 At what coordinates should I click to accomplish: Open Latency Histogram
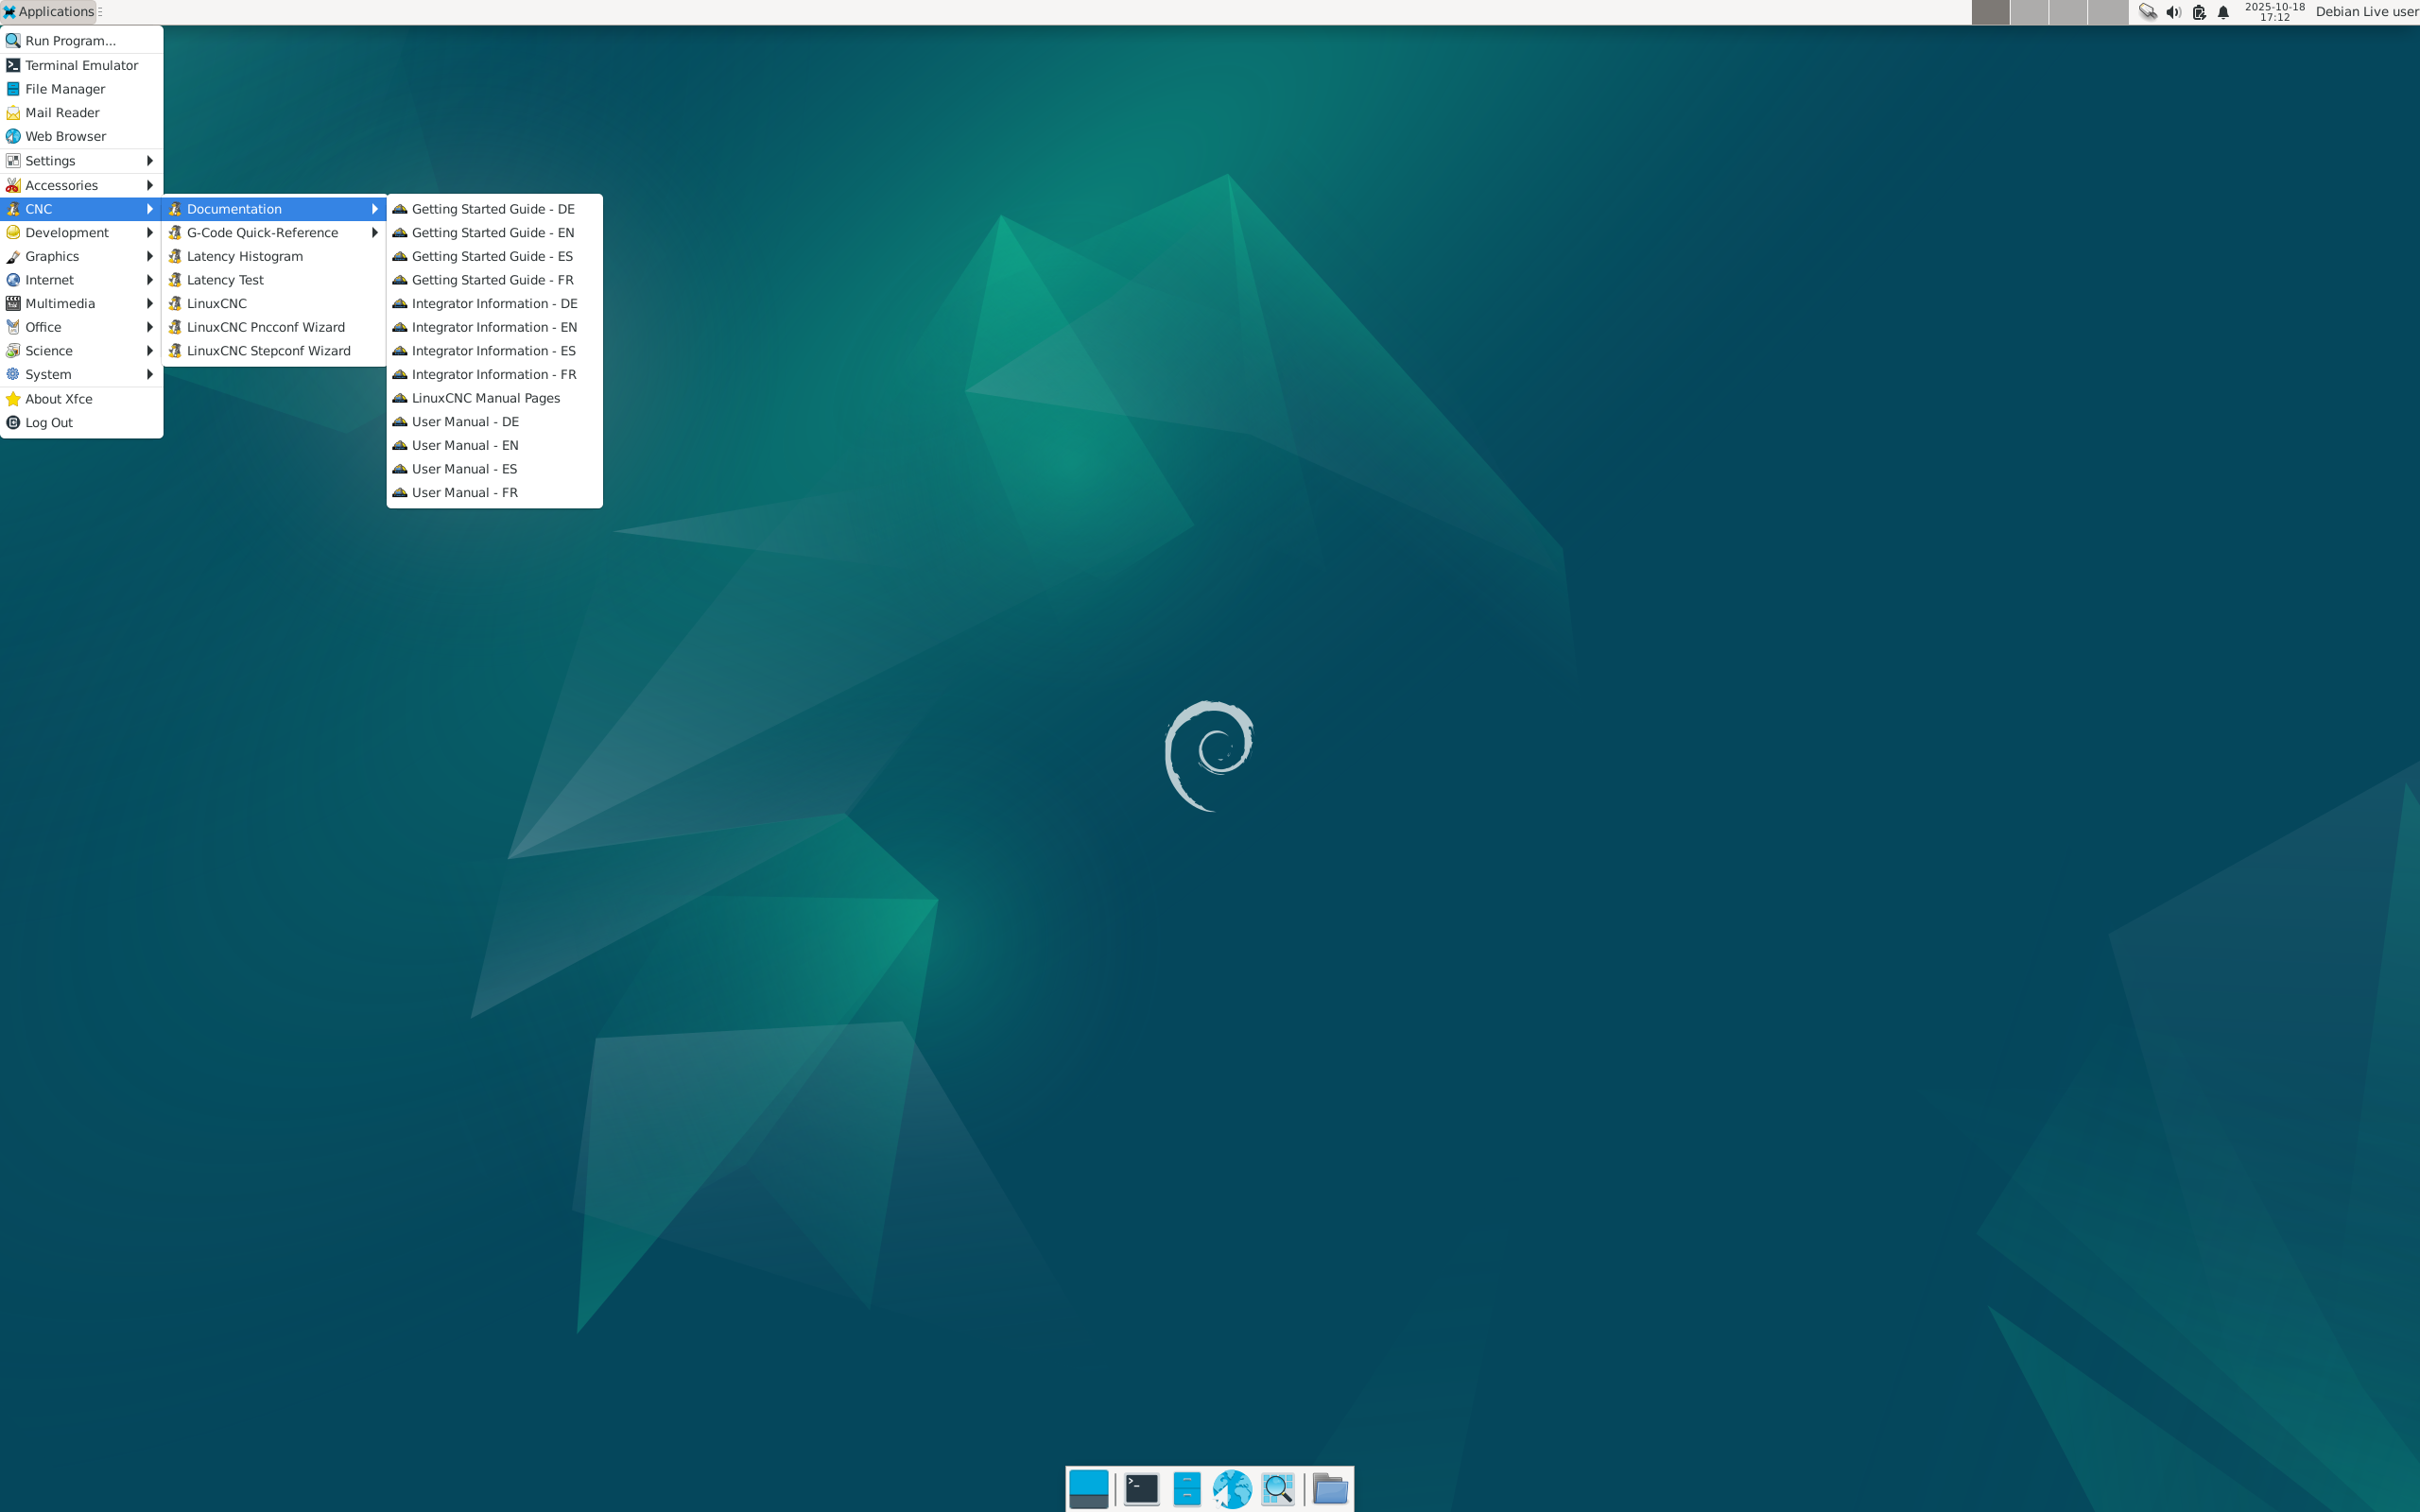[274, 256]
